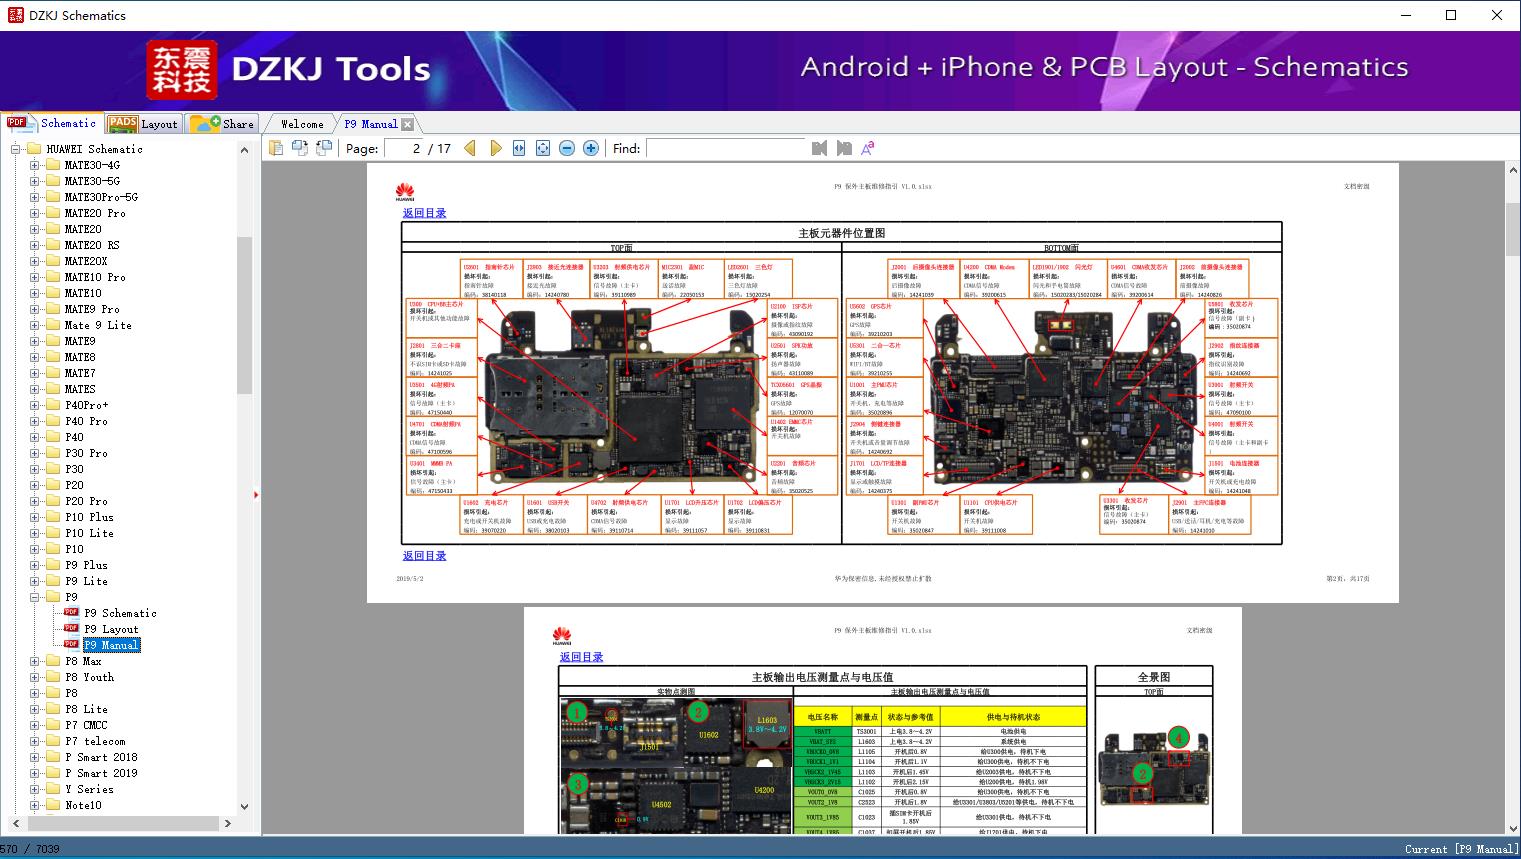Click the tree panel vertical scrollbar thumb

coord(244,316)
